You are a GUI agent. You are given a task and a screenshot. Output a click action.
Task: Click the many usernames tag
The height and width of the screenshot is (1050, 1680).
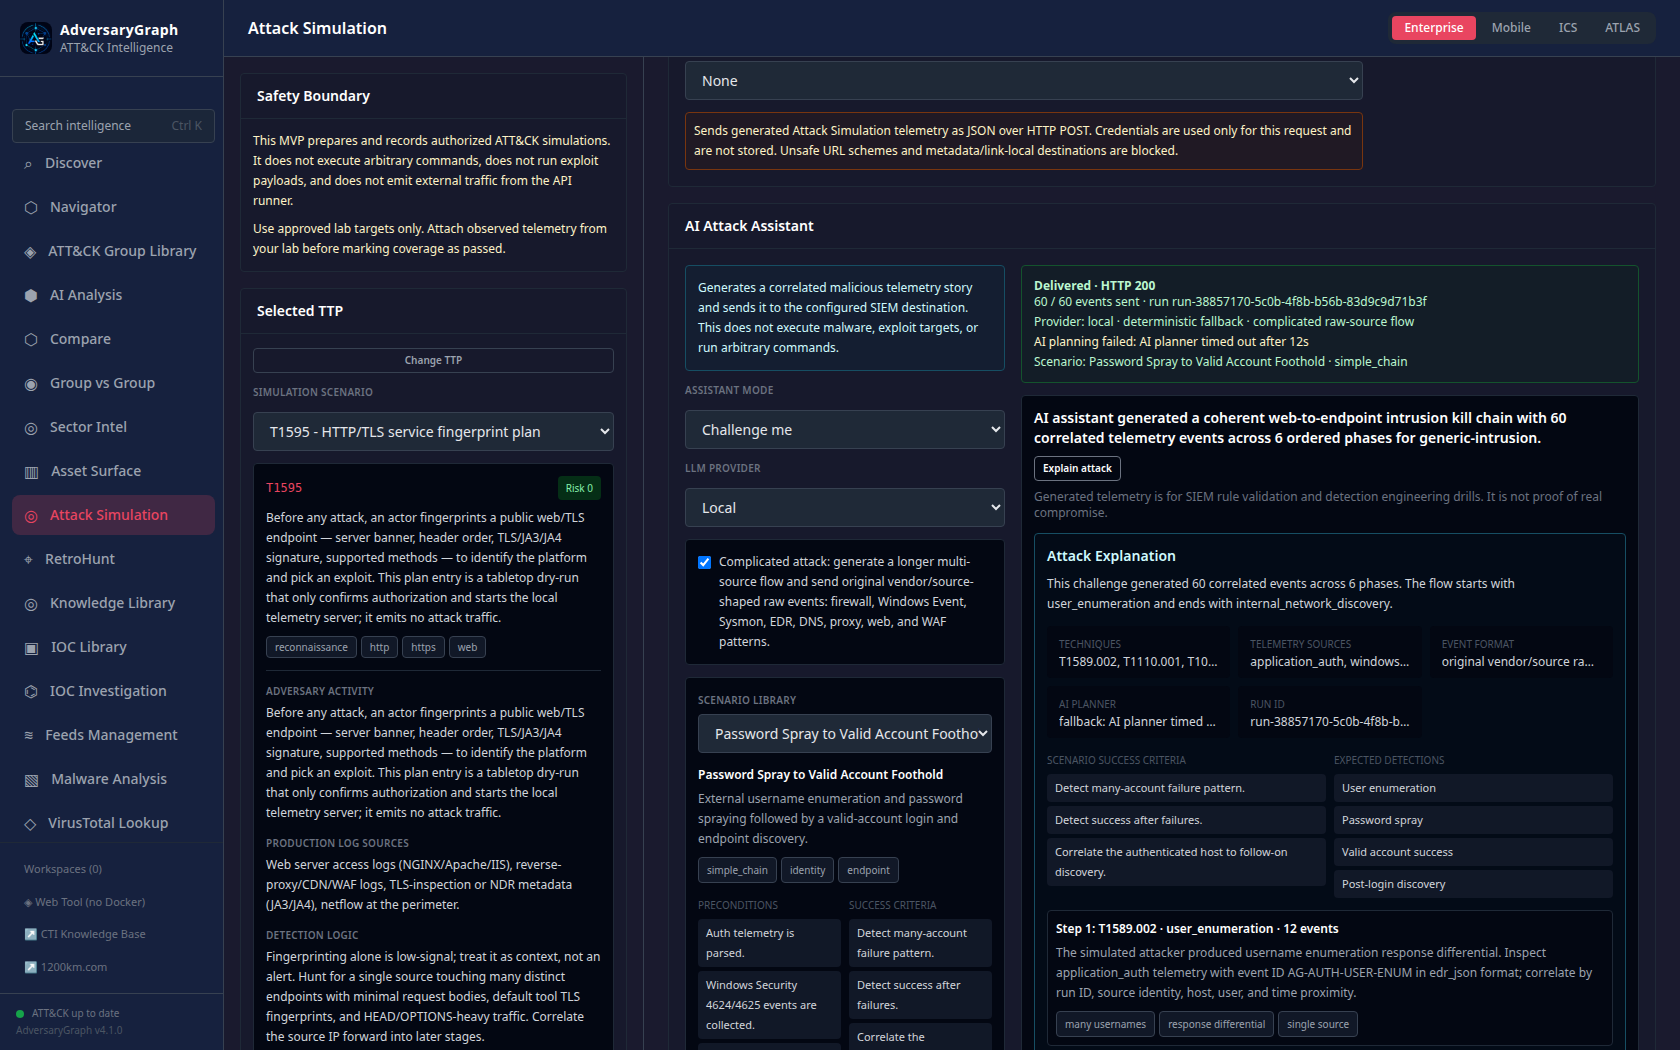1105,1024
